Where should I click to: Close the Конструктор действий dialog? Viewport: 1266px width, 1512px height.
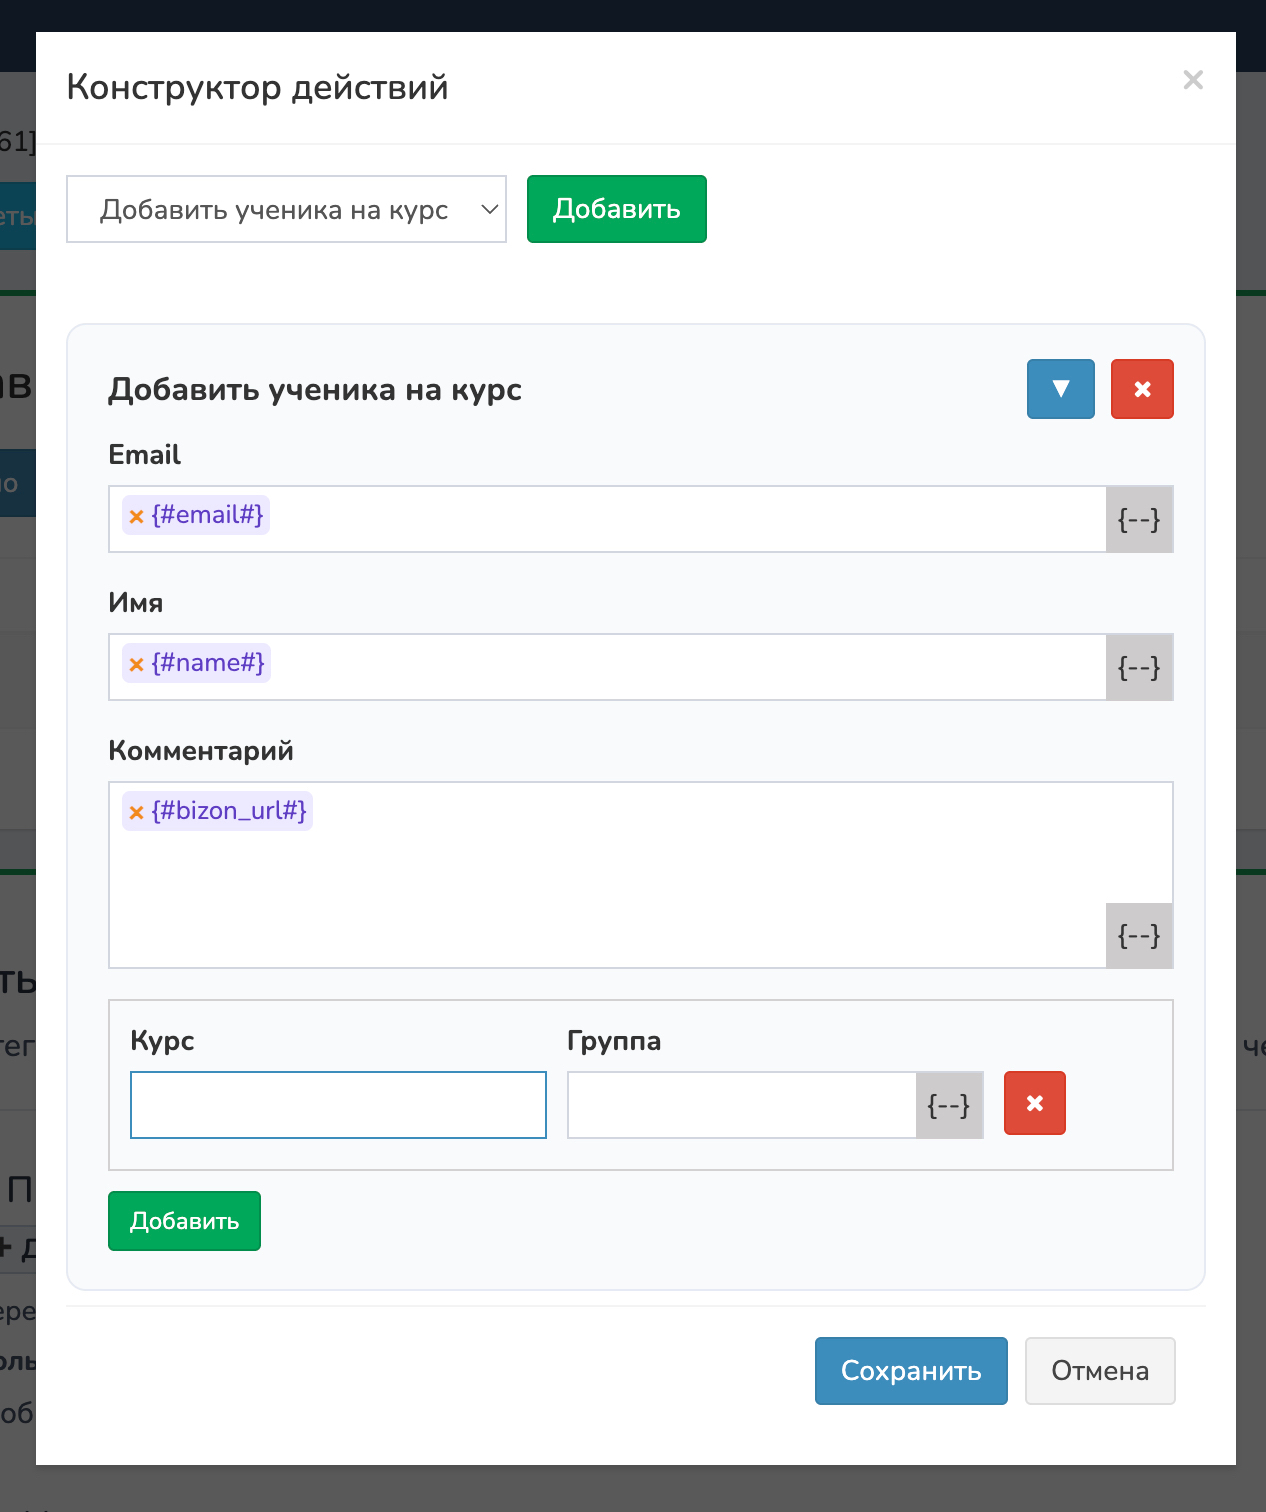click(x=1192, y=80)
